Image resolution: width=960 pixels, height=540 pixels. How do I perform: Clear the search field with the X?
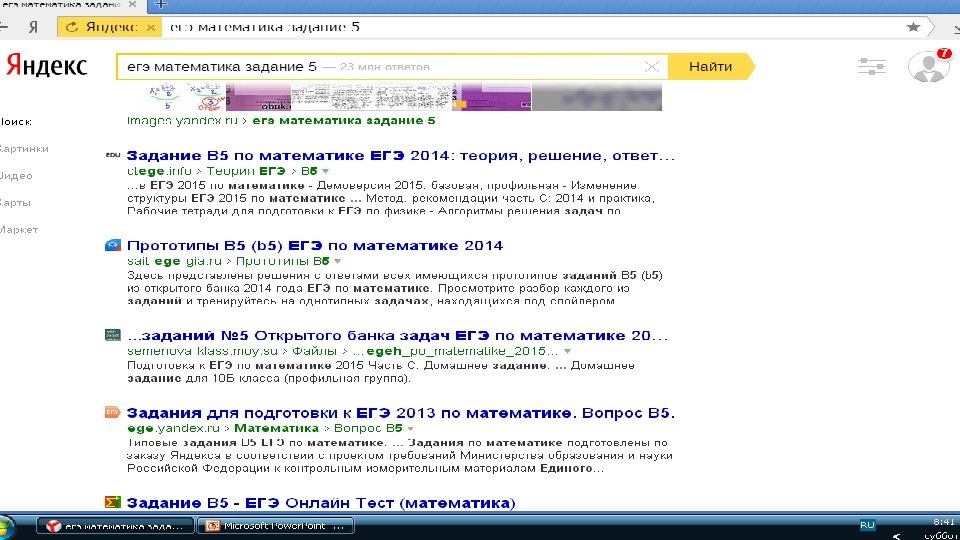[651, 67]
